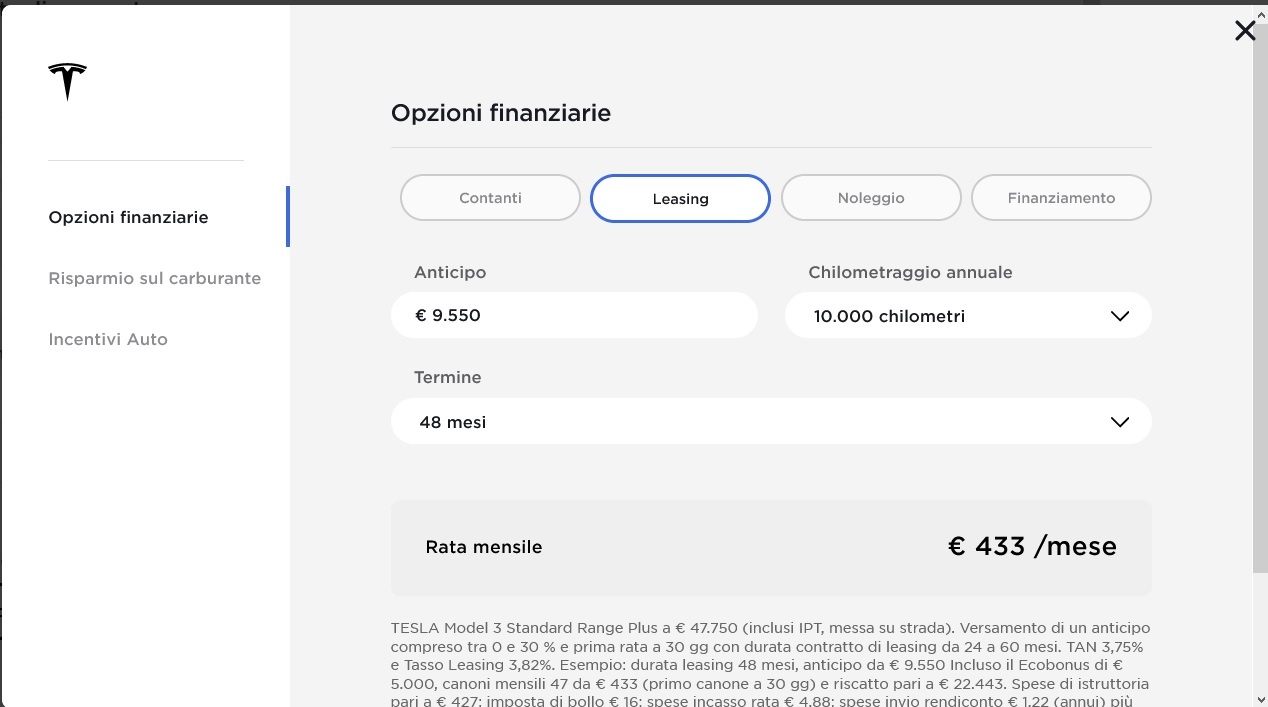Open the Termine 48 mesi dropdown
The height and width of the screenshot is (707, 1268).
coord(771,421)
